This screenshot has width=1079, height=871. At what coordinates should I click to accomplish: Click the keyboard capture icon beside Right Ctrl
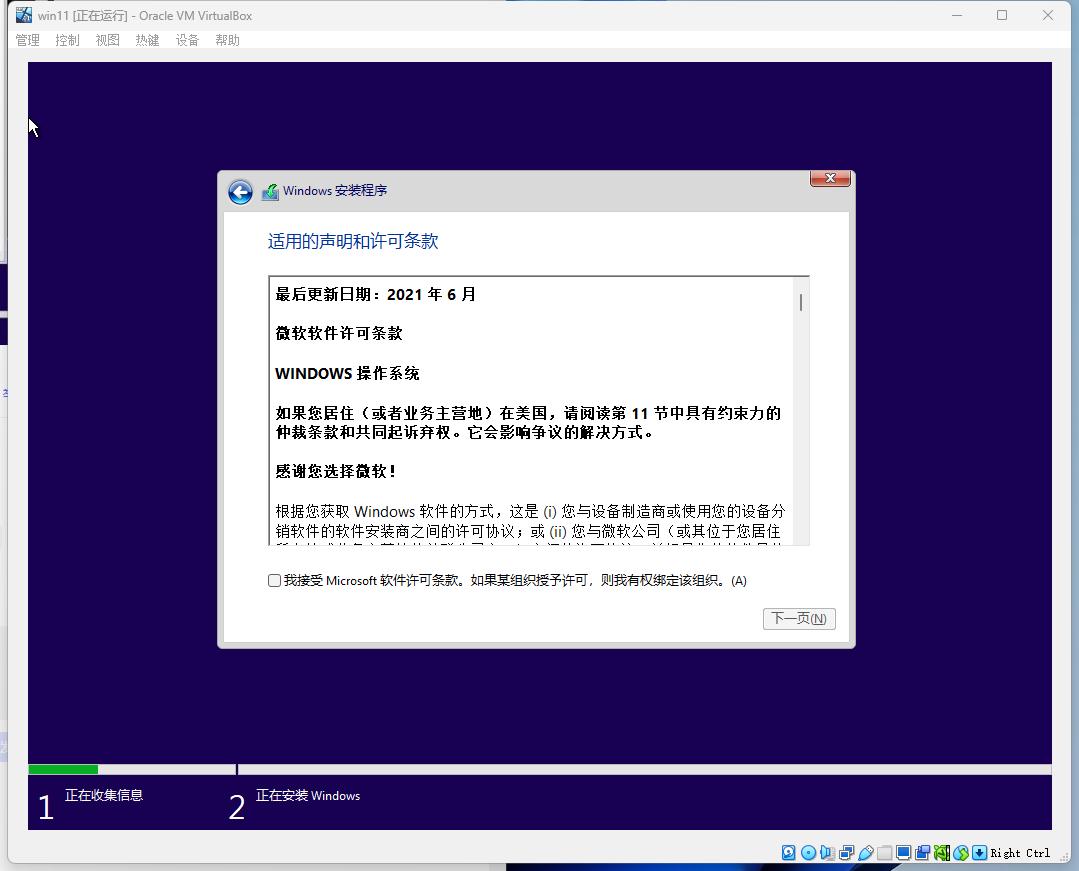point(981,852)
